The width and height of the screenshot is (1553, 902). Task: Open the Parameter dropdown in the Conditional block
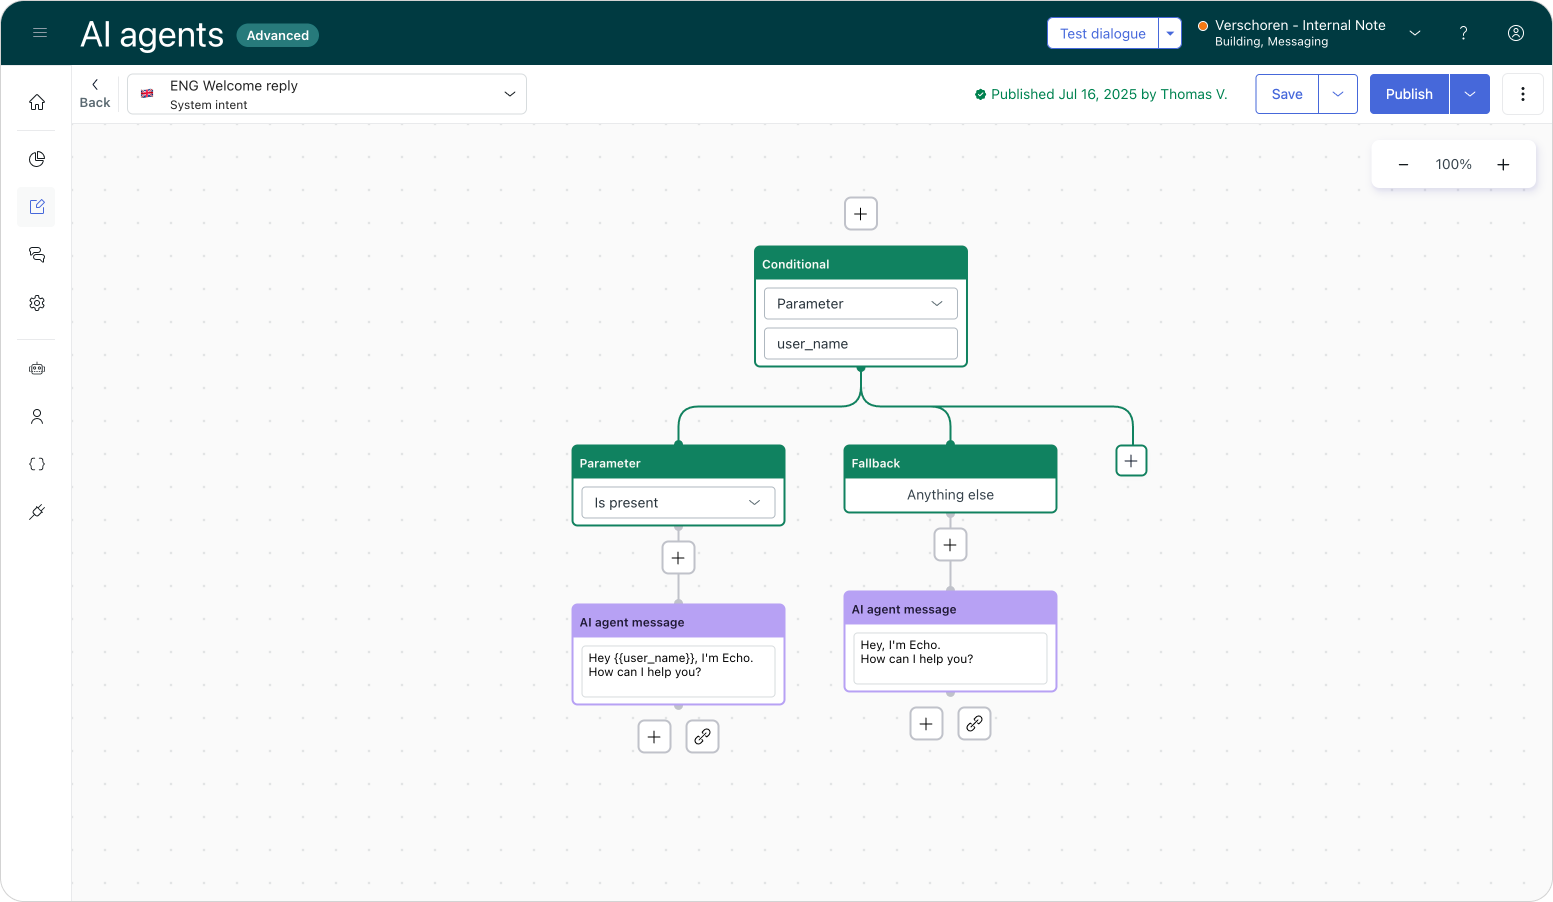(860, 304)
